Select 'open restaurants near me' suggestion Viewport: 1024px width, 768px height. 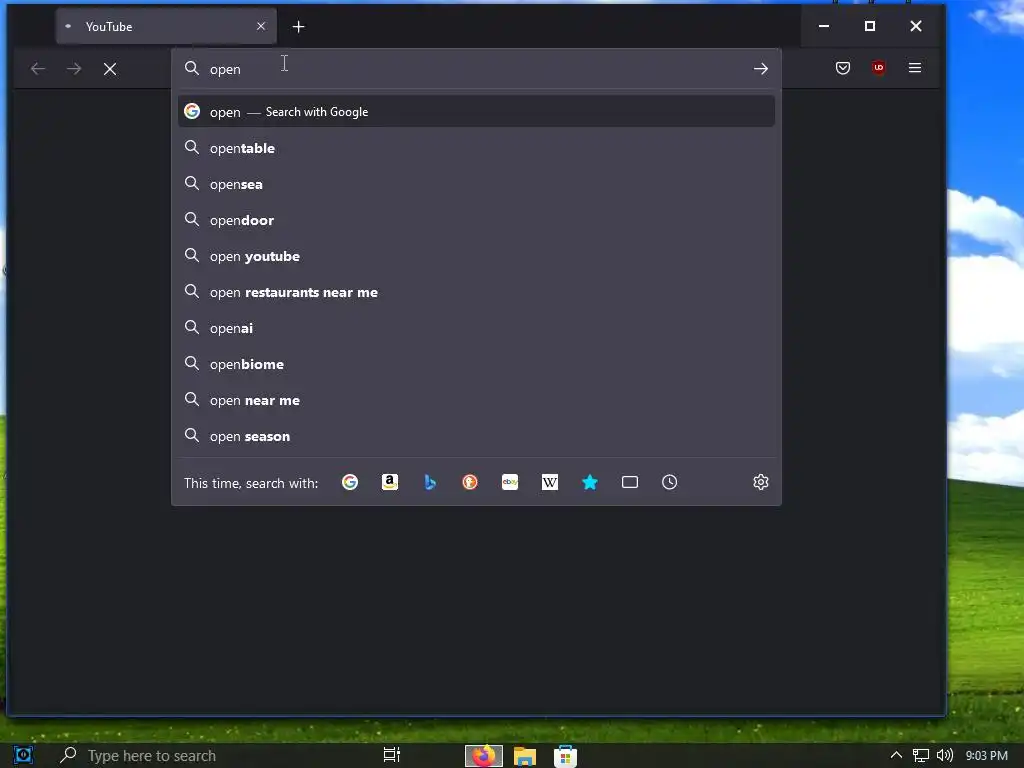(x=476, y=292)
